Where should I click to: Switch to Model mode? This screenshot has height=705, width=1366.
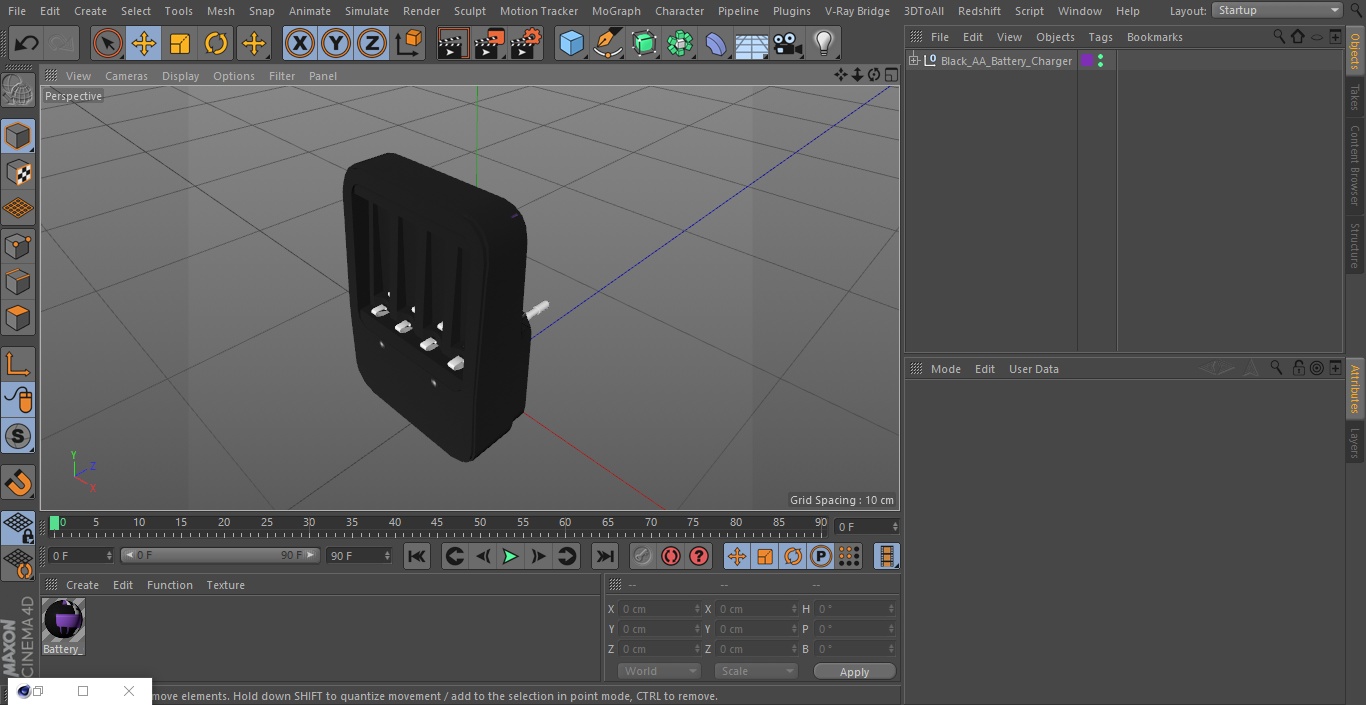click(x=18, y=136)
